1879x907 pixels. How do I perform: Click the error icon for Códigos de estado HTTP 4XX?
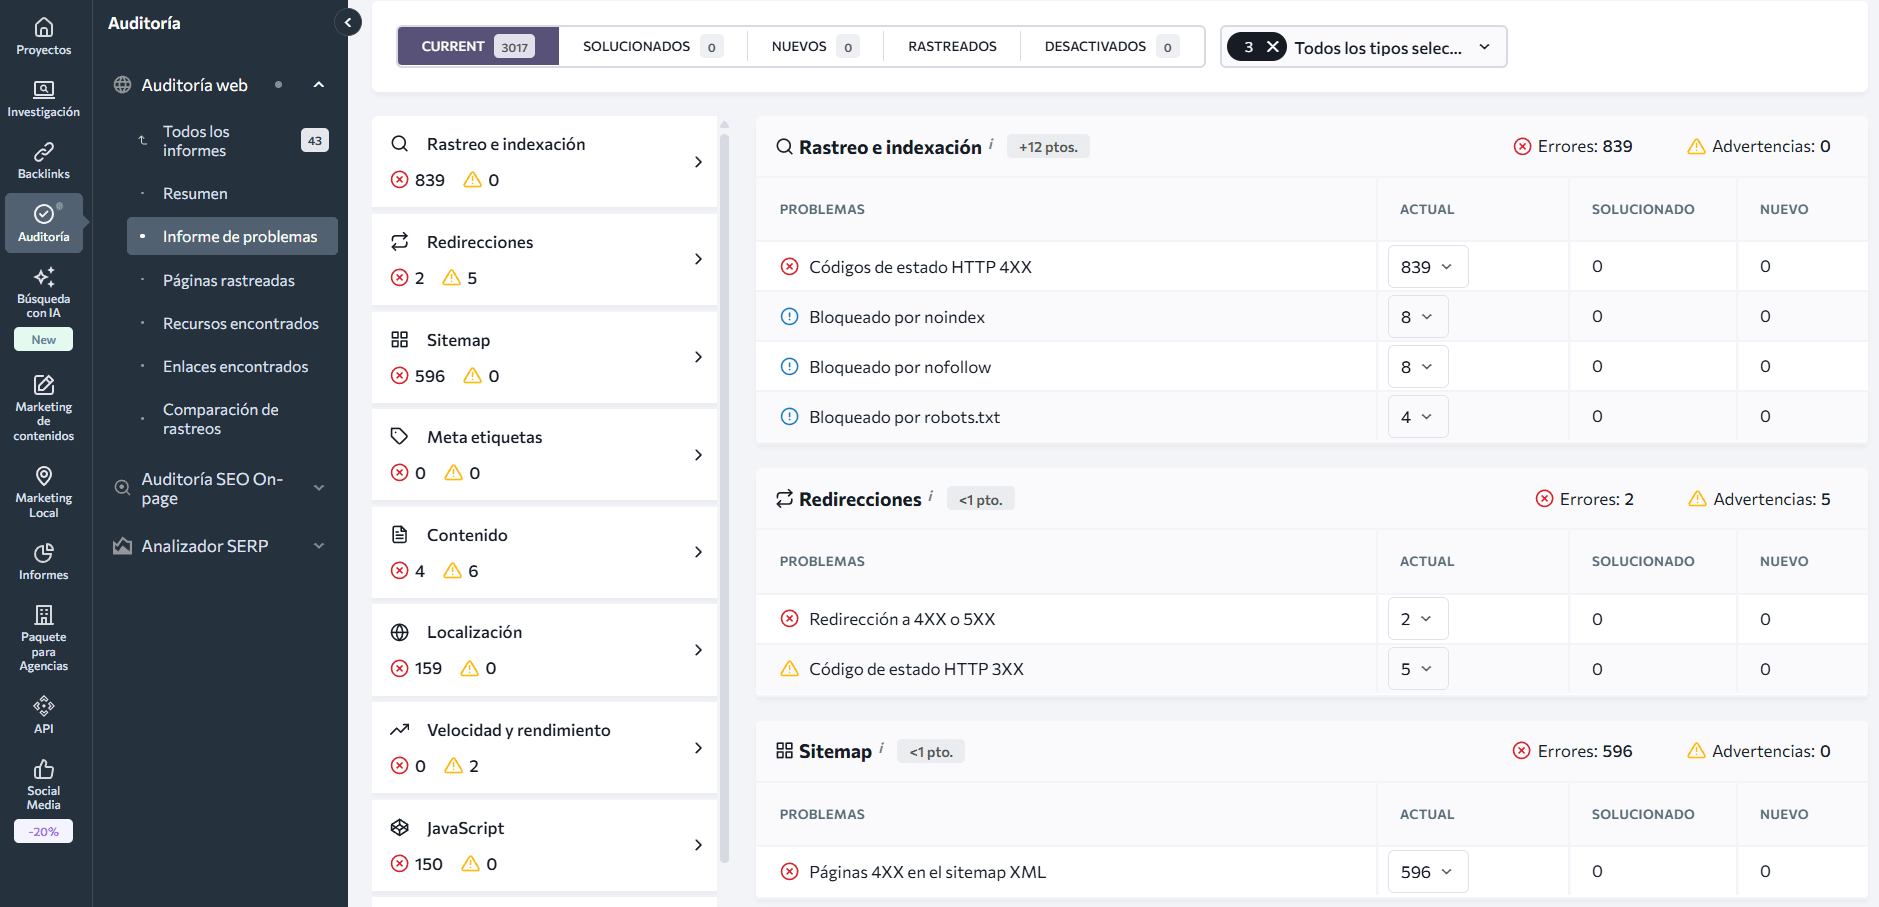tap(789, 267)
